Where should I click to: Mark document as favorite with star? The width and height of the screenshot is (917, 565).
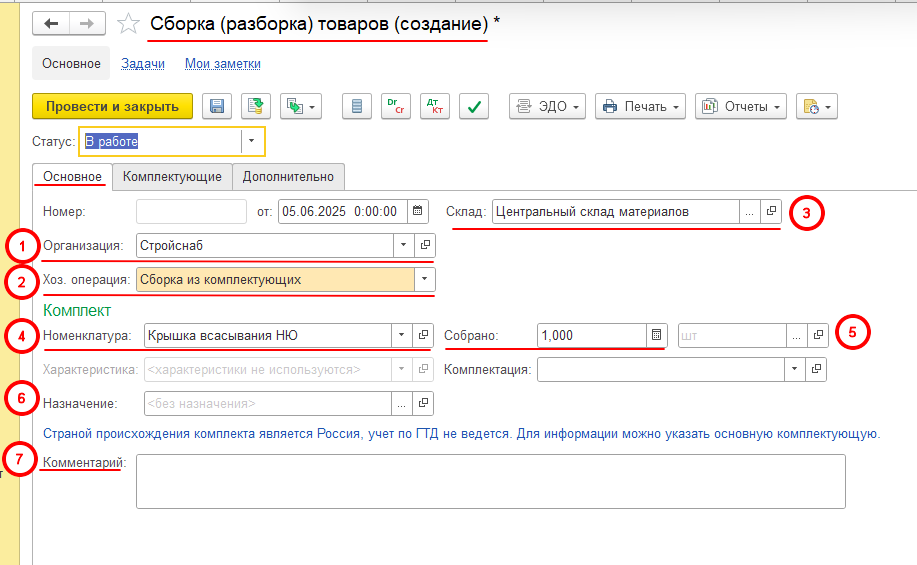tap(128, 23)
